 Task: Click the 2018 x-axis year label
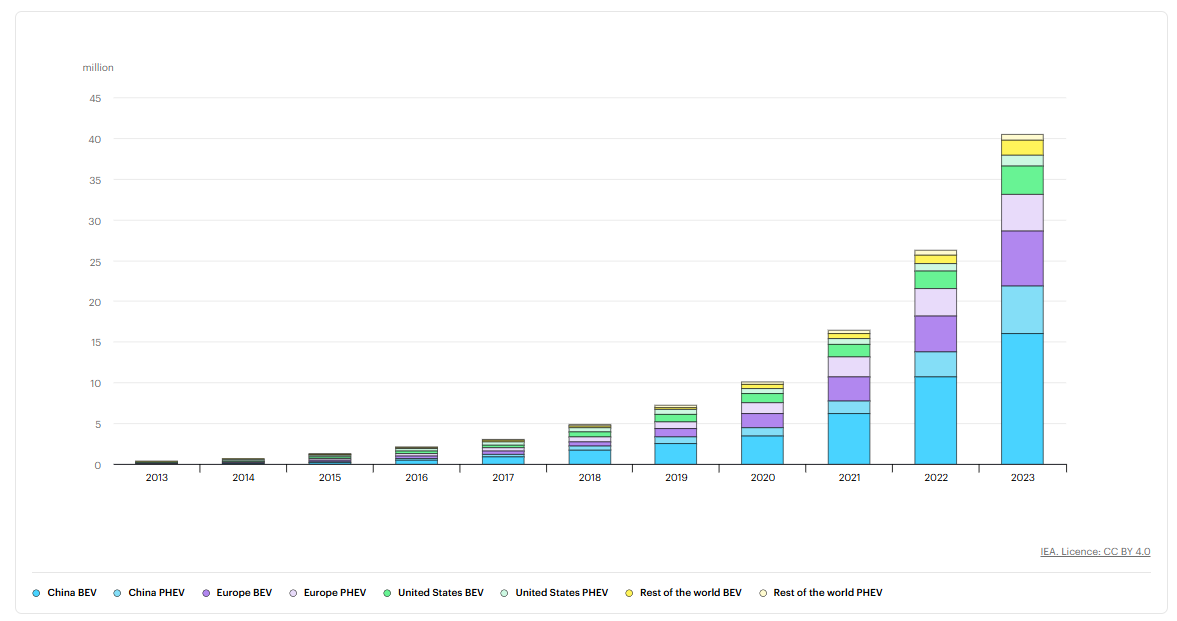click(x=589, y=478)
